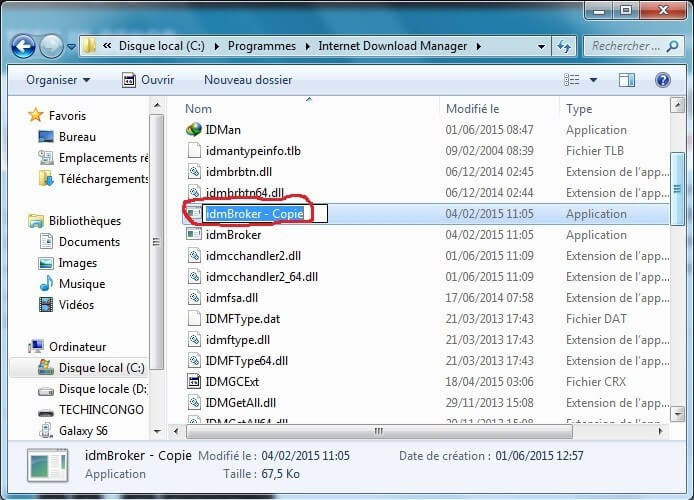This screenshot has height=500, width=694.
Task: Expand arrow after Internet Download Manager breadcrumb
Action: coord(478,46)
